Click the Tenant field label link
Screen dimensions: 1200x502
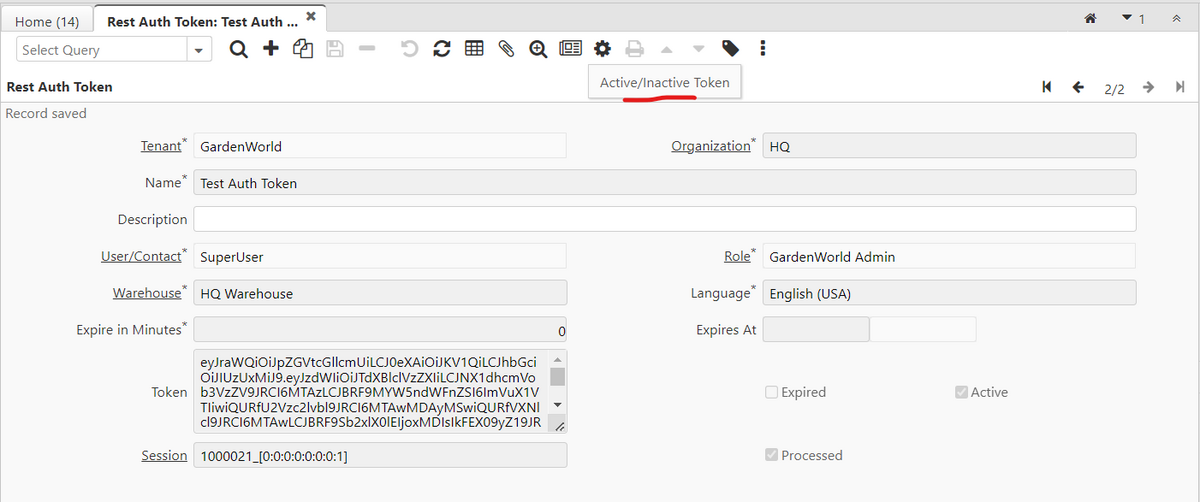(160, 146)
